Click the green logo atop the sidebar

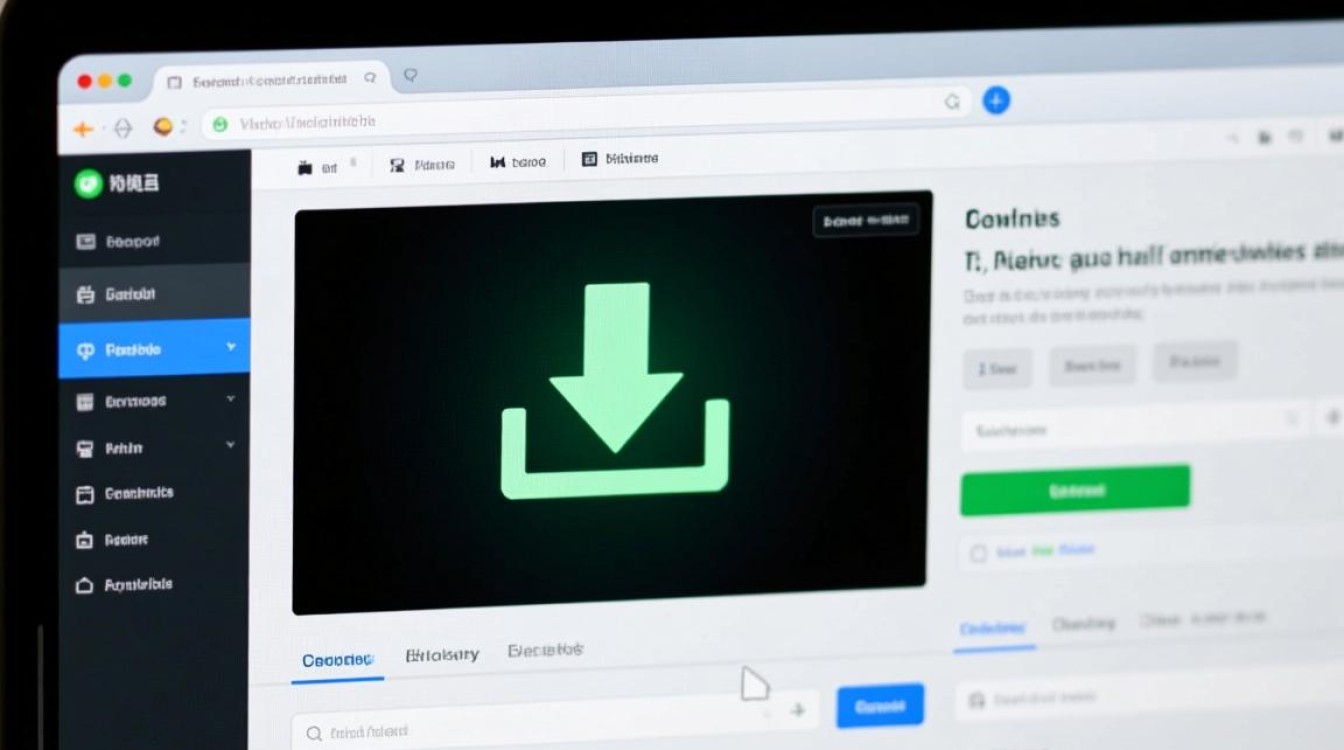click(88, 183)
